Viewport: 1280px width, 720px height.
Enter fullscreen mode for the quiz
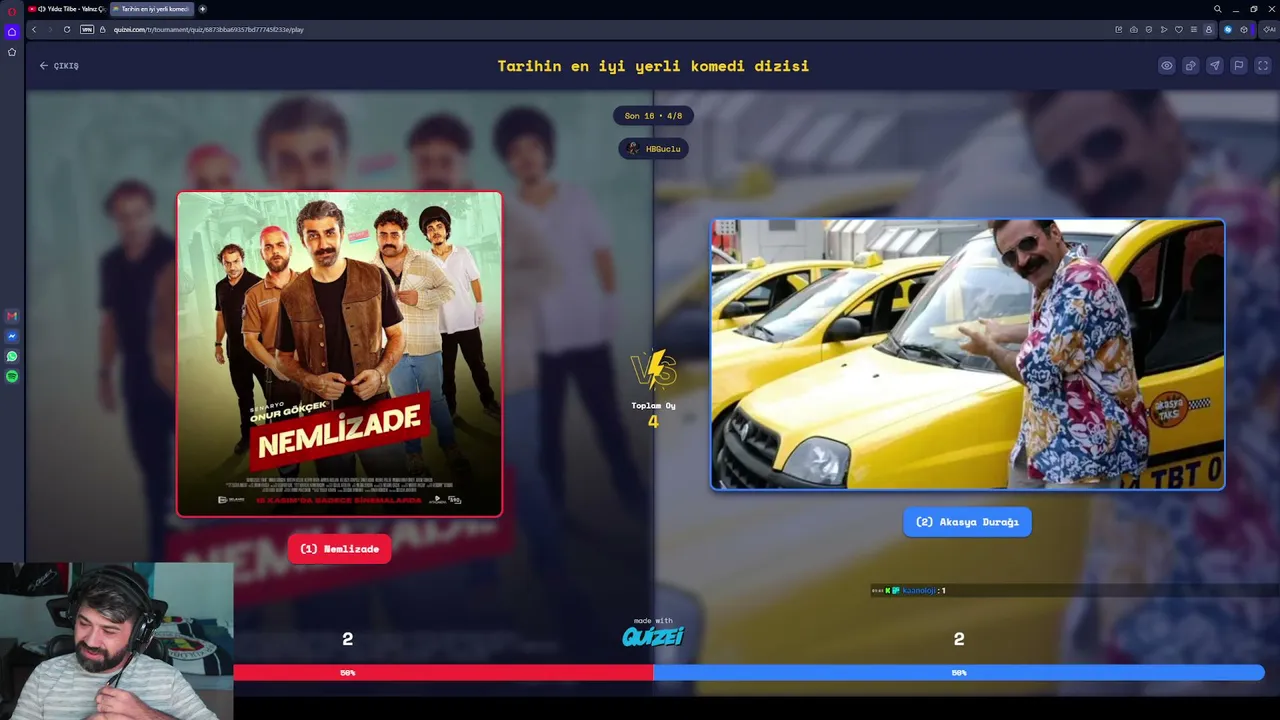(1262, 66)
